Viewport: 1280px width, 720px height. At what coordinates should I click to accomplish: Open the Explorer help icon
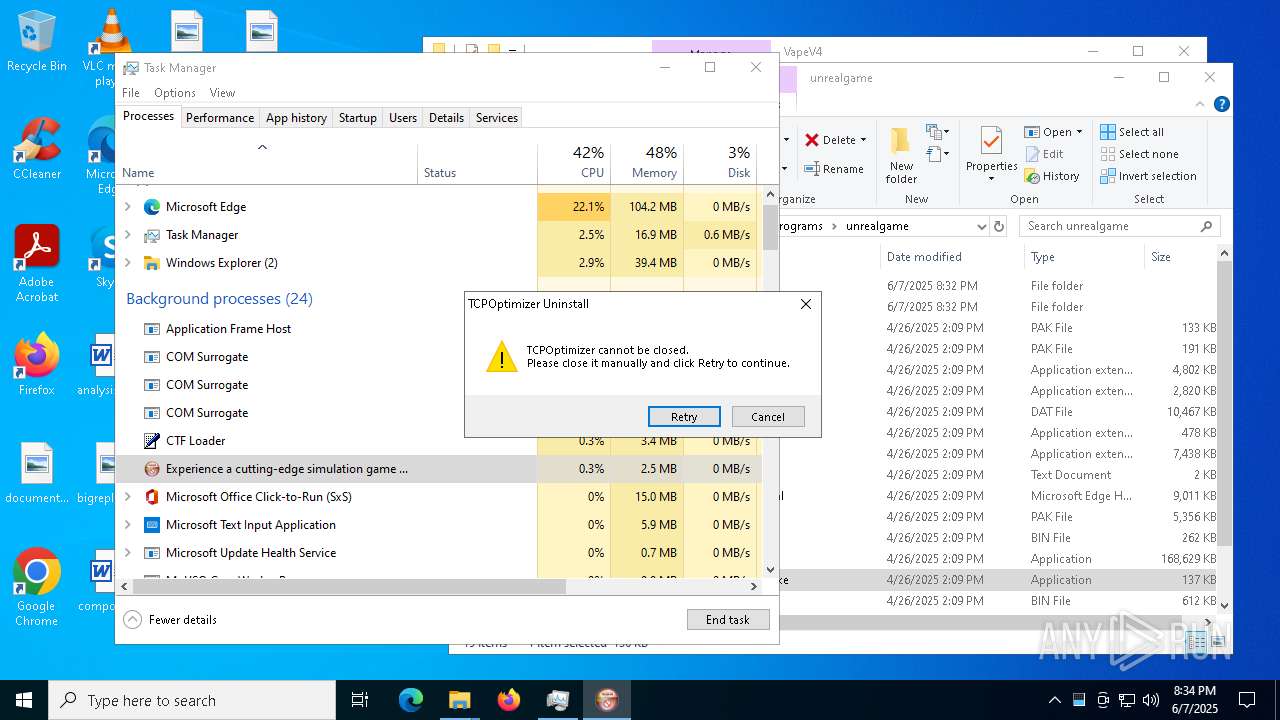click(1221, 104)
